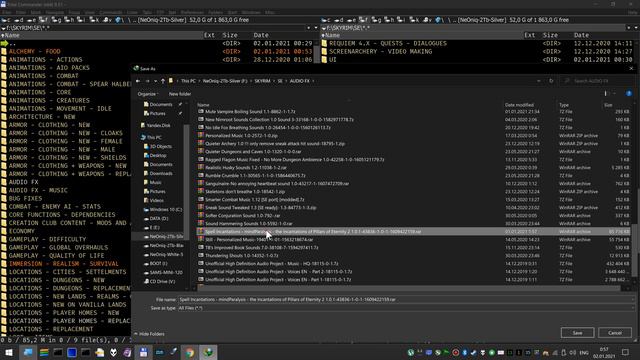Image resolution: width=640 pixels, height=360 pixels.
Task: Select This PC in navigation pane
Action: pyautogui.click(x=154, y=138)
